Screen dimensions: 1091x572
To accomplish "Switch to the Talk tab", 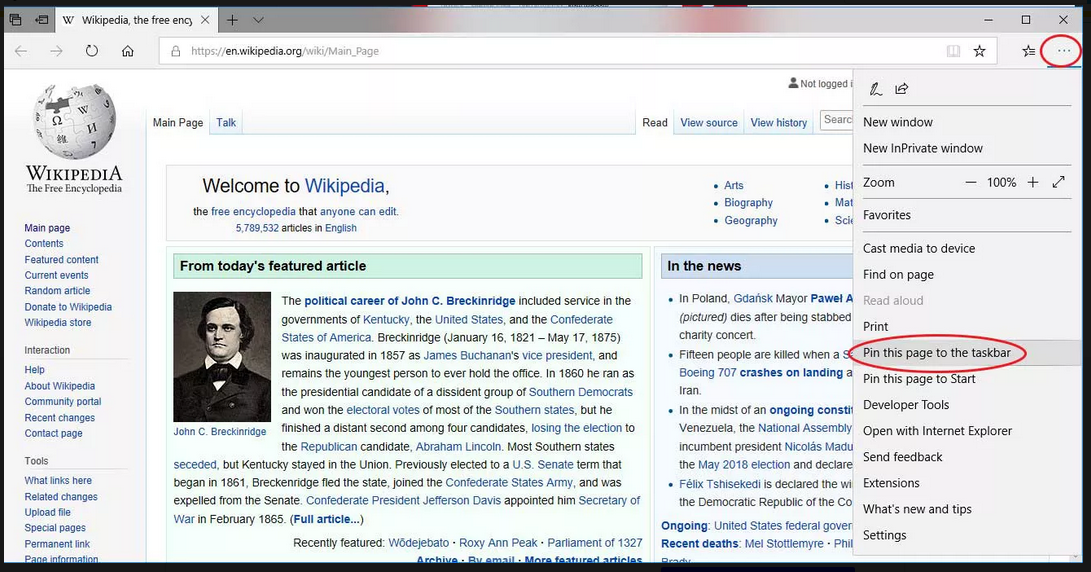I will click(225, 122).
